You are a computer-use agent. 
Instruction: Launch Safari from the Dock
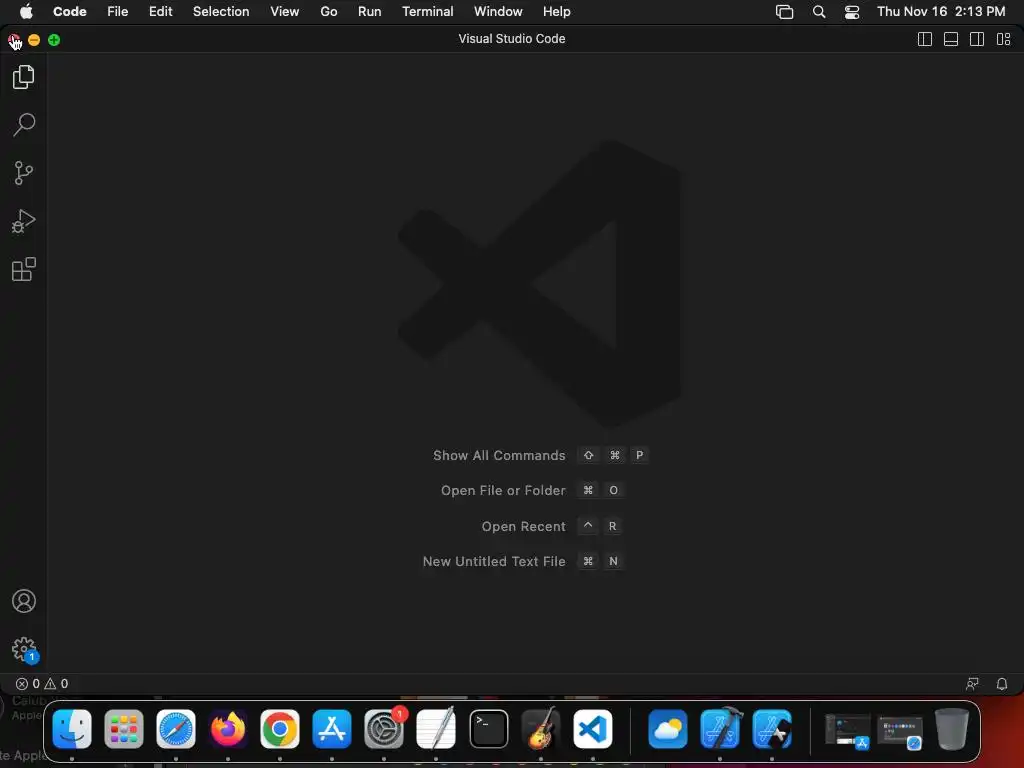tap(176, 729)
